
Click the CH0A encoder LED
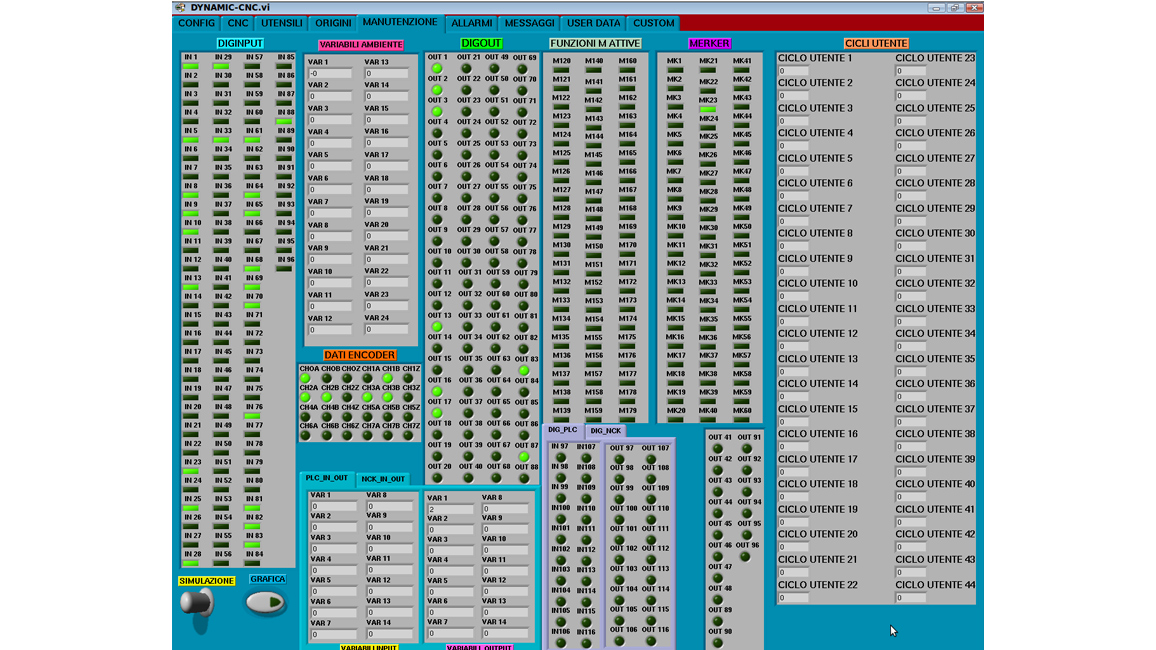click(x=305, y=378)
